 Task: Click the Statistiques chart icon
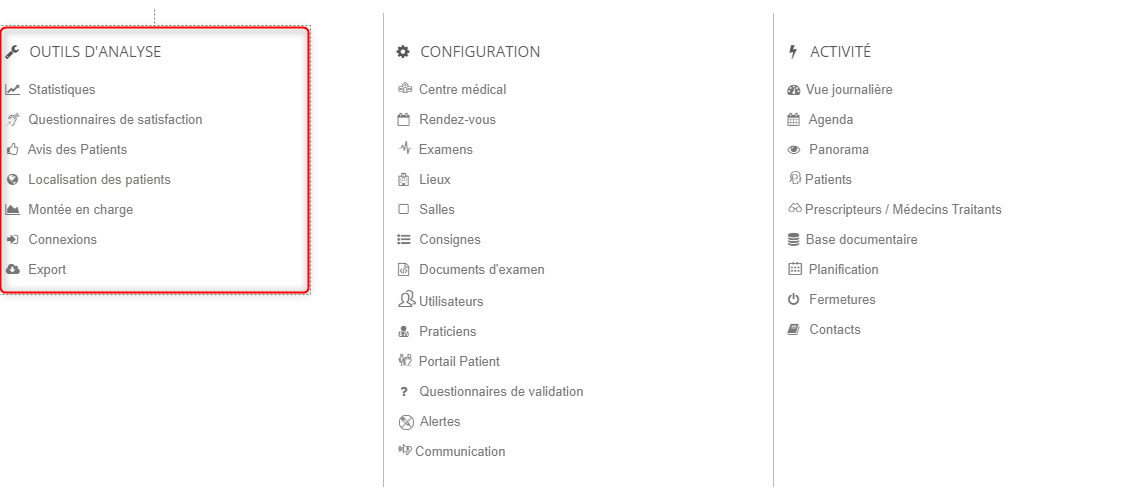point(12,90)
